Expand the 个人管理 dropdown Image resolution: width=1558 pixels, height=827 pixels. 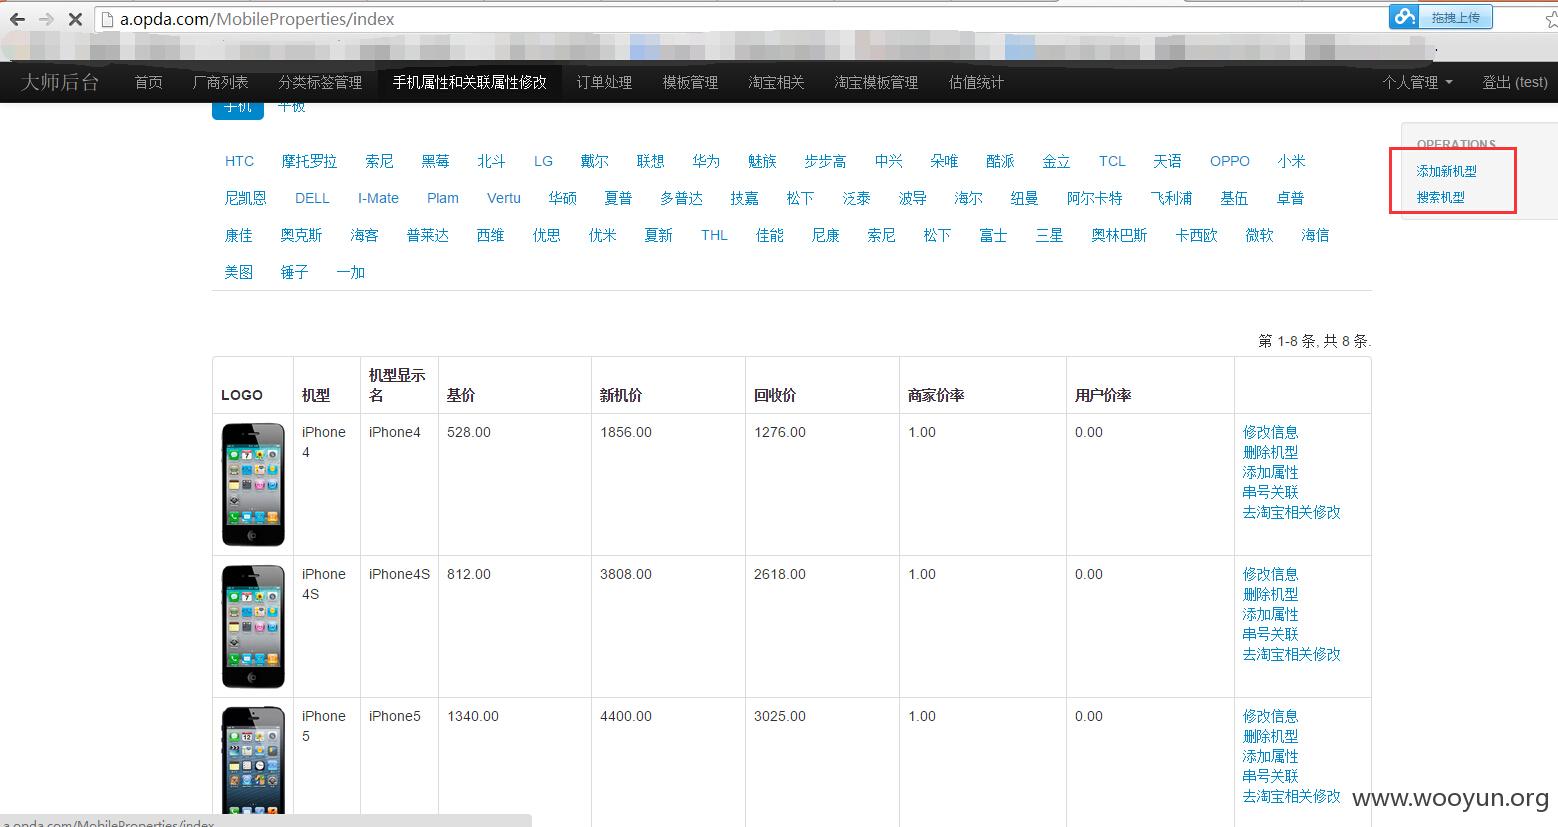[1417, 82]
